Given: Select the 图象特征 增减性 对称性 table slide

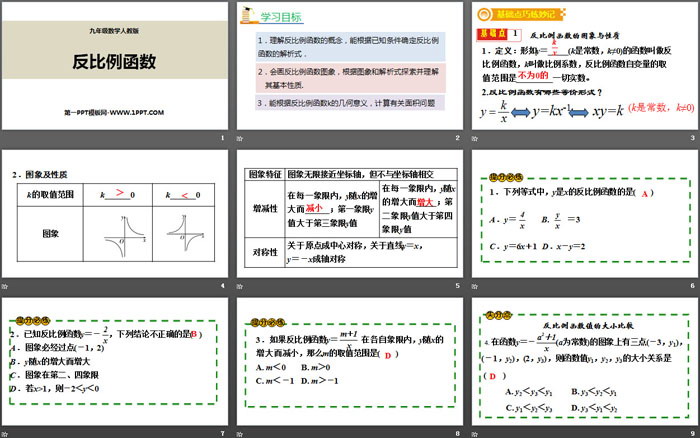Looking at the screenshot, I should pos(350,213).
